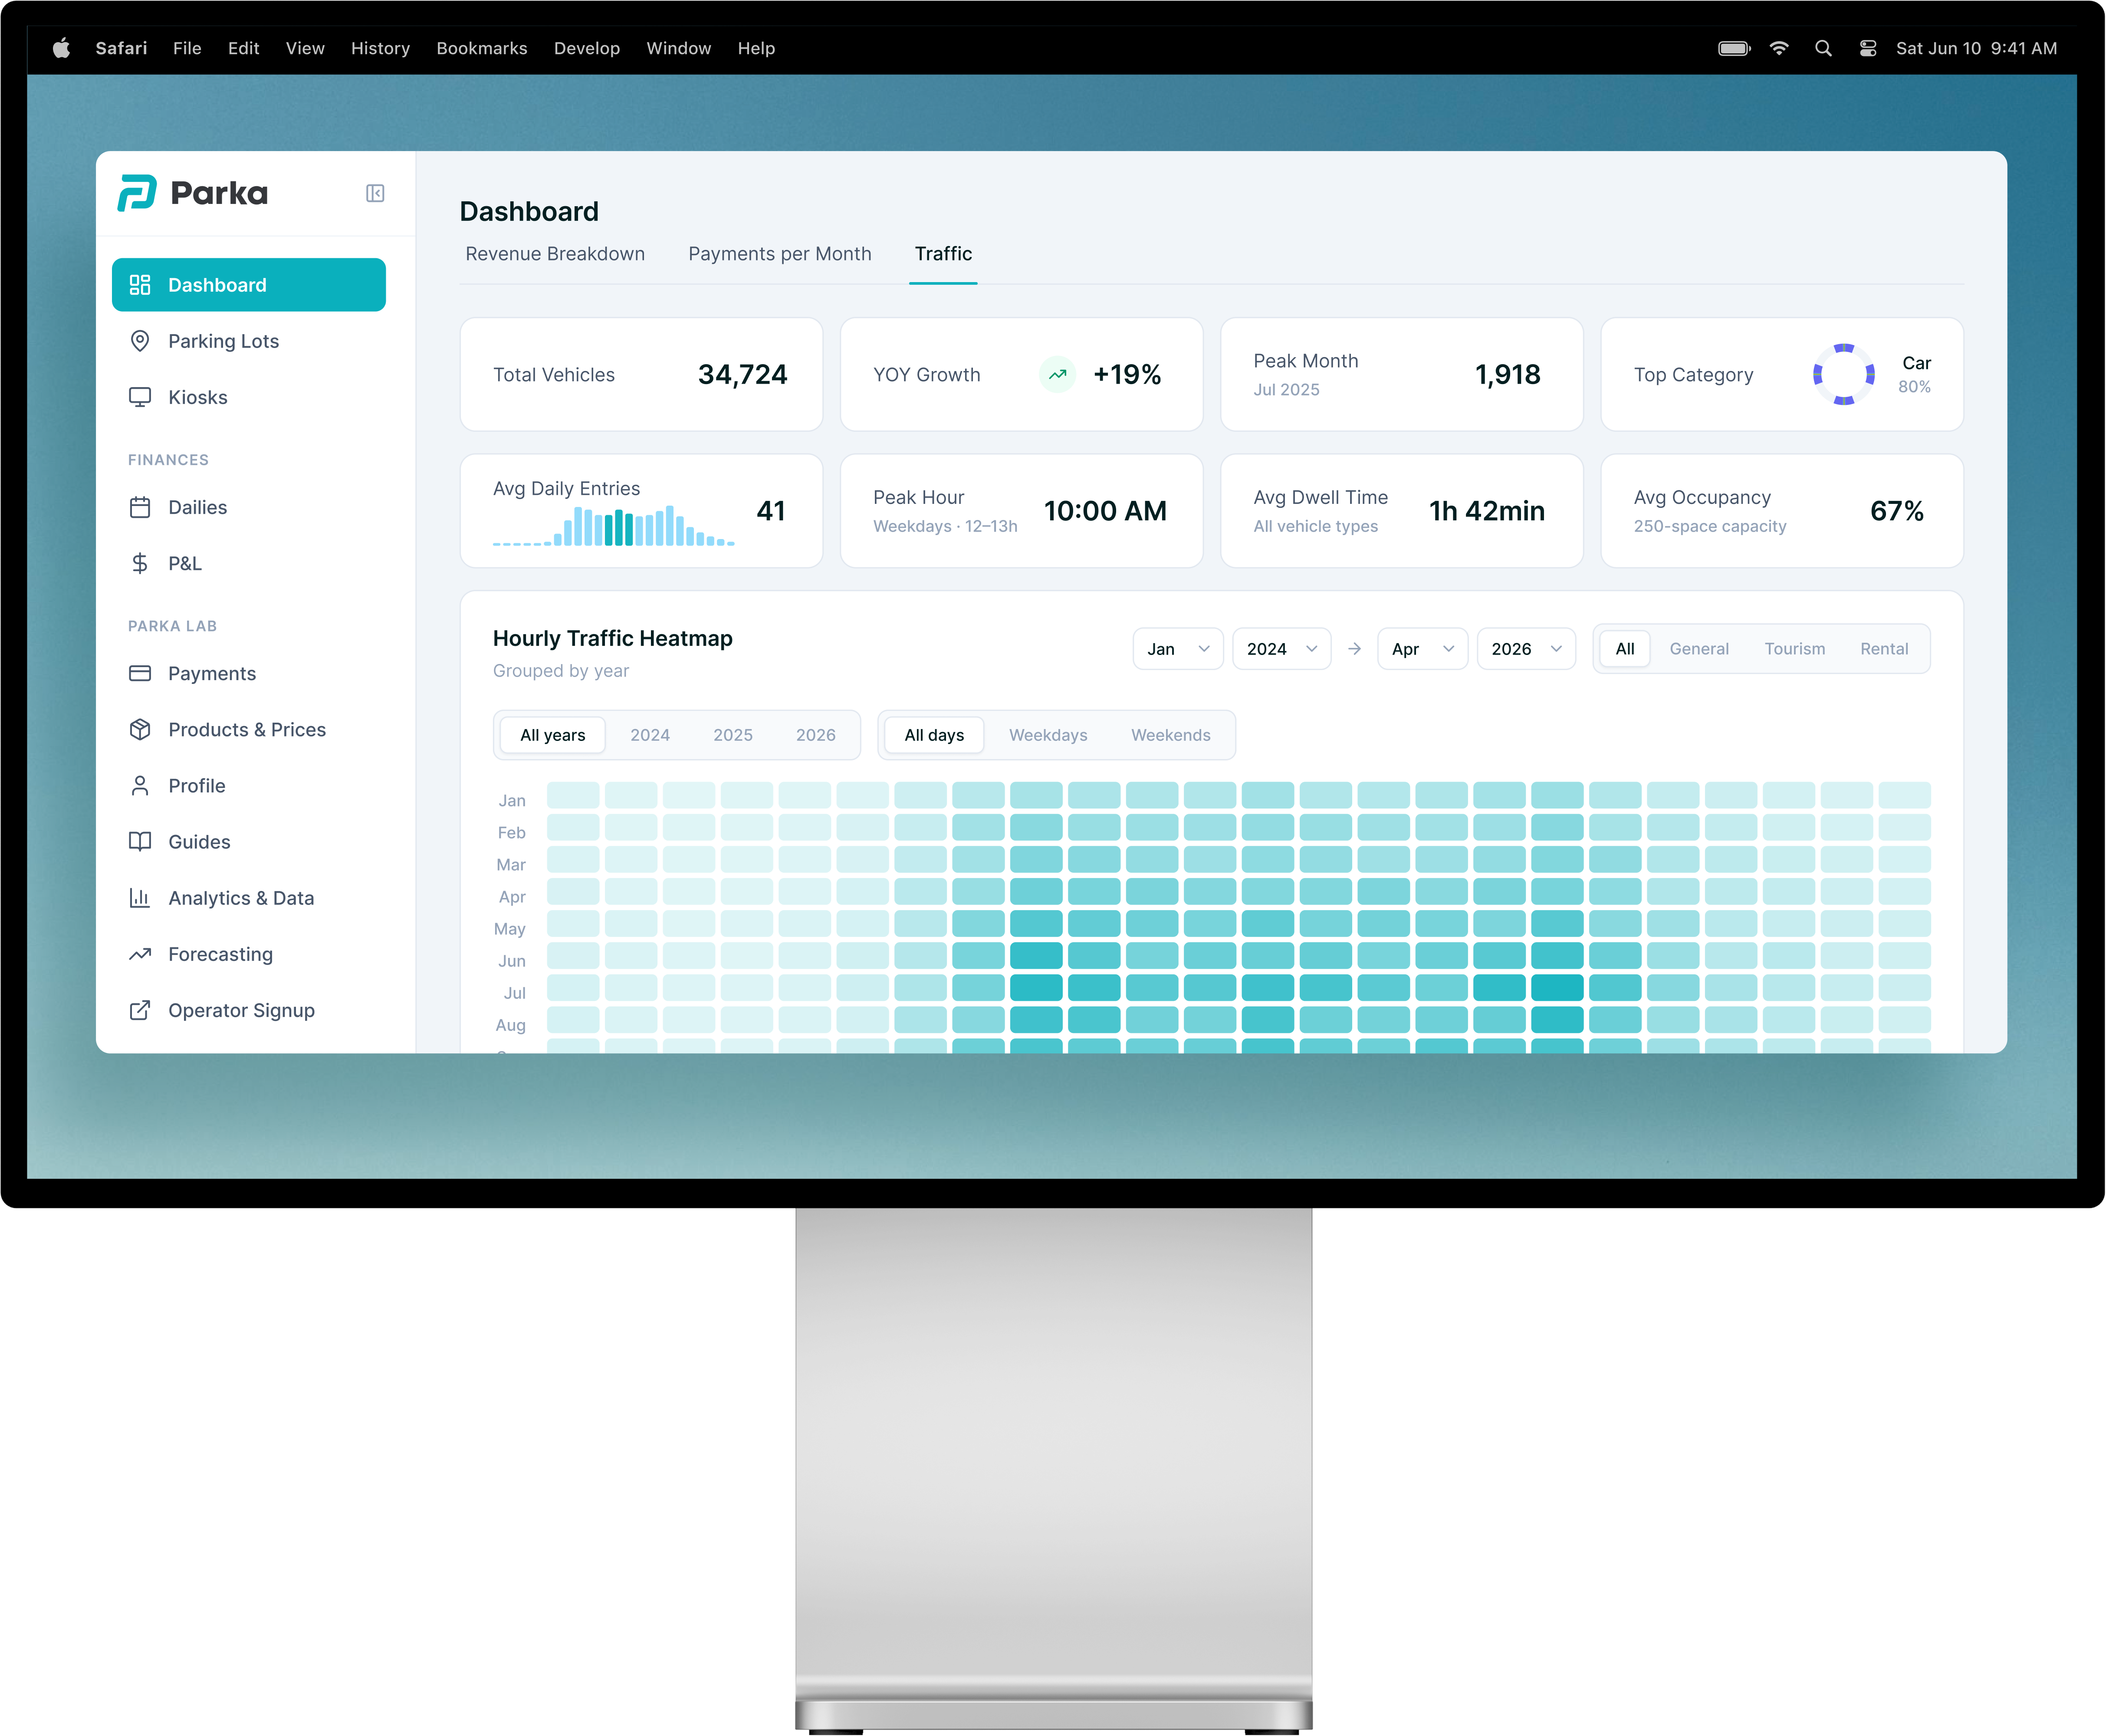Screen dimensions: 2106x1736
Task: Select the Weekdays filter toggle
Action: point(1048,735)
